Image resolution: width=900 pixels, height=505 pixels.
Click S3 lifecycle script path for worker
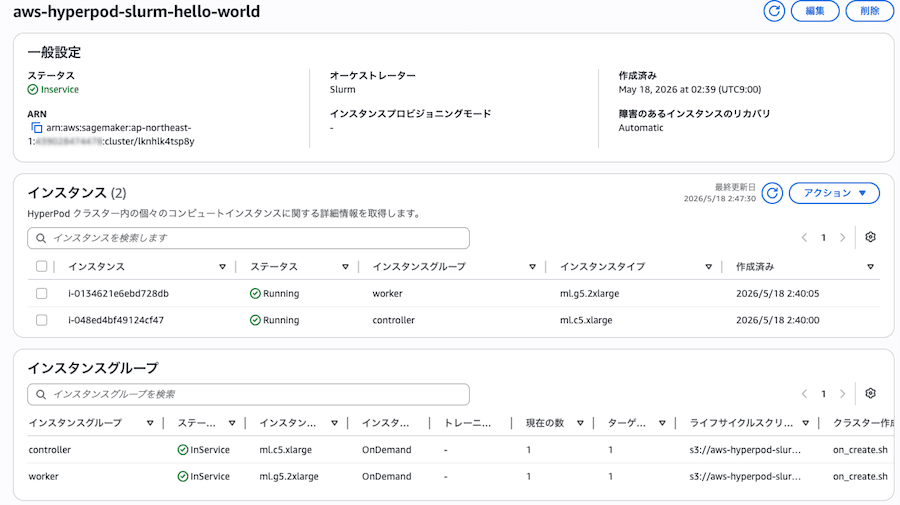coord(745,476)
